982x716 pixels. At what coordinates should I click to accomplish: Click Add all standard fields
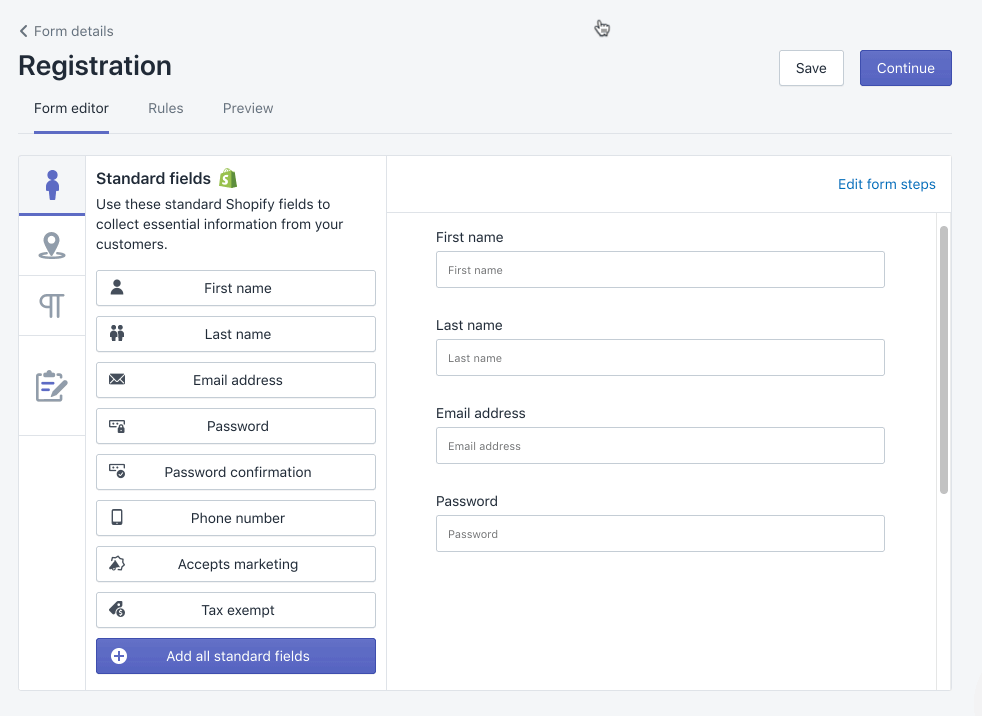coord(235,656)
